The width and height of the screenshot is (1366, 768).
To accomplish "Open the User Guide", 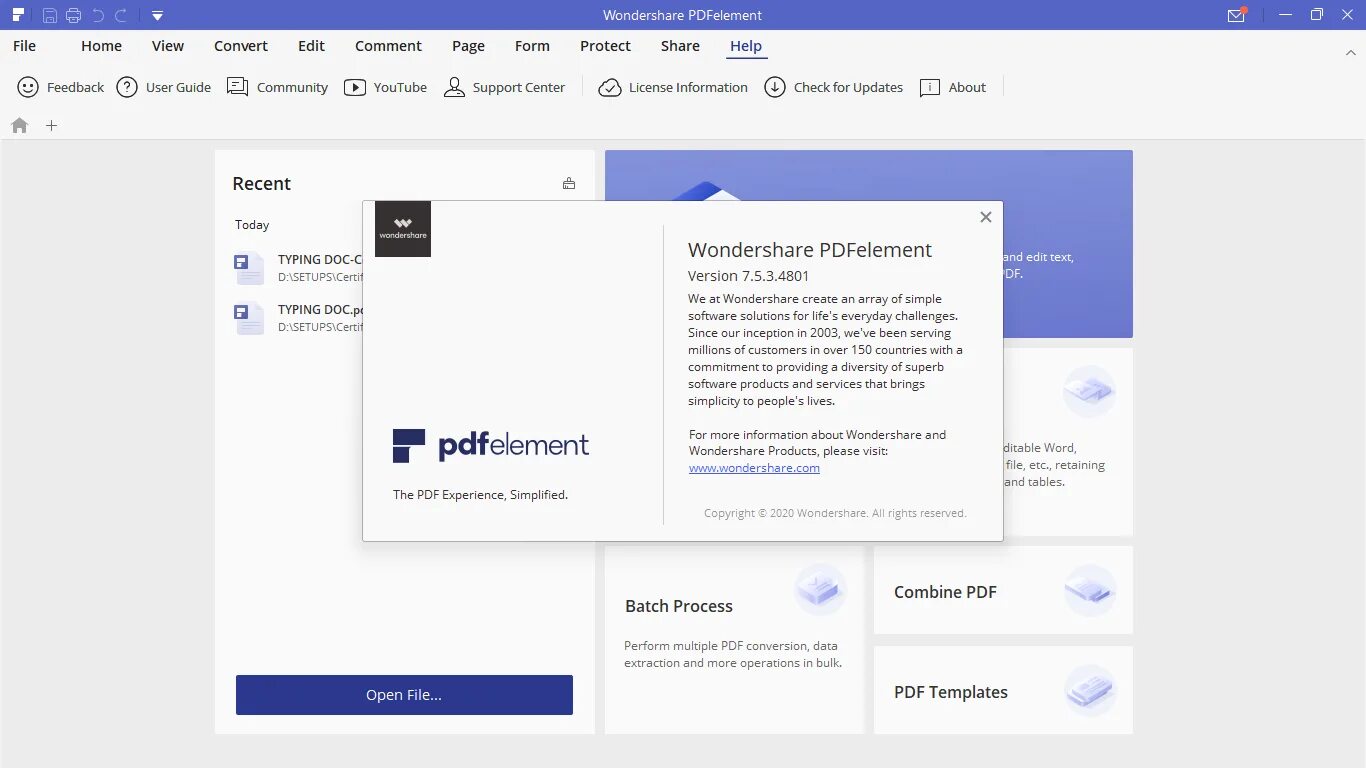I will pos(164,88).
